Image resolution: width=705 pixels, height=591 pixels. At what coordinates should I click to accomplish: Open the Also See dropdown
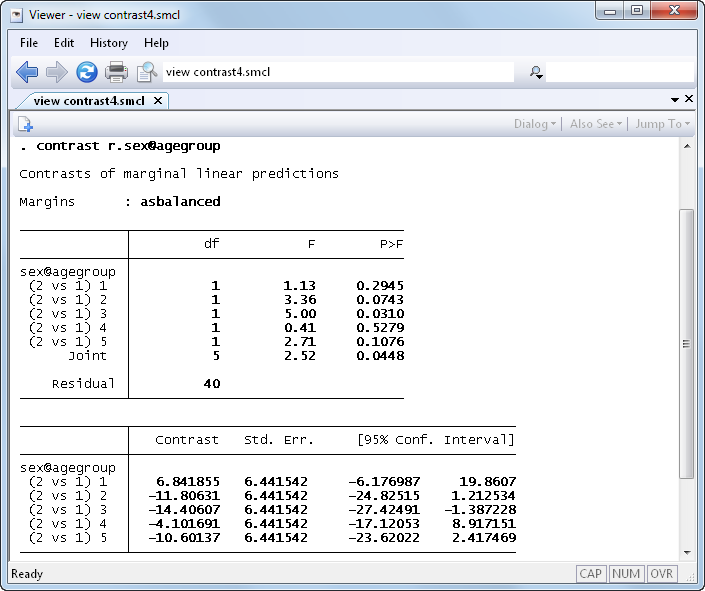[x=596, y=124]
